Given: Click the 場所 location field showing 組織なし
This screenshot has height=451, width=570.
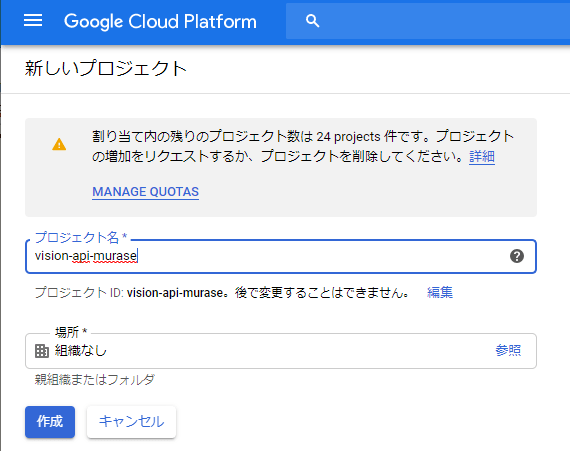Looking at the screenshot, I should click(281, 351).
